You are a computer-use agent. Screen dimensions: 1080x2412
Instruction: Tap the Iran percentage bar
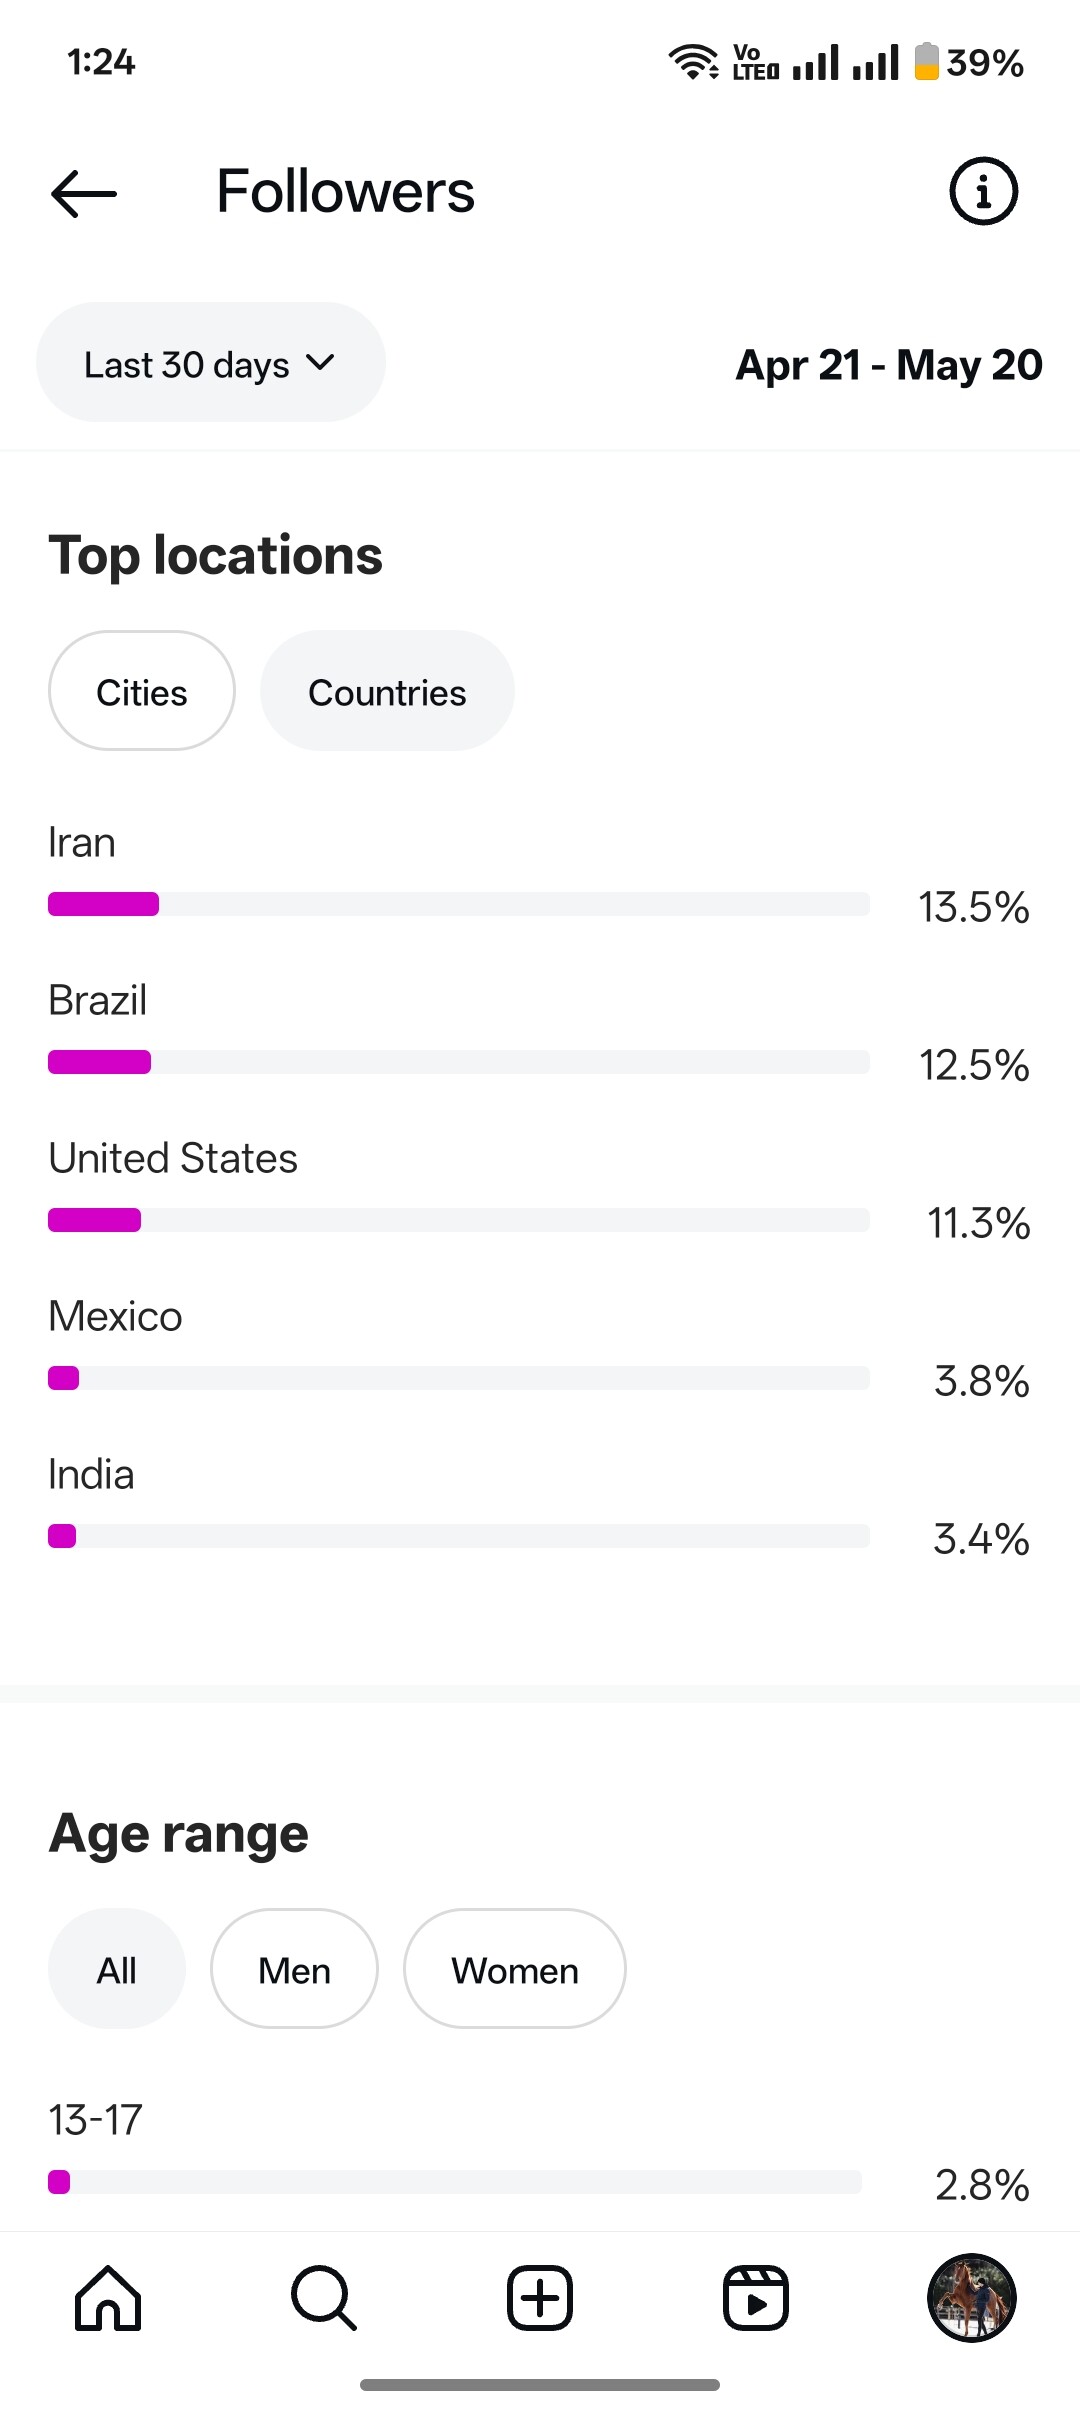tap(459, 904)
